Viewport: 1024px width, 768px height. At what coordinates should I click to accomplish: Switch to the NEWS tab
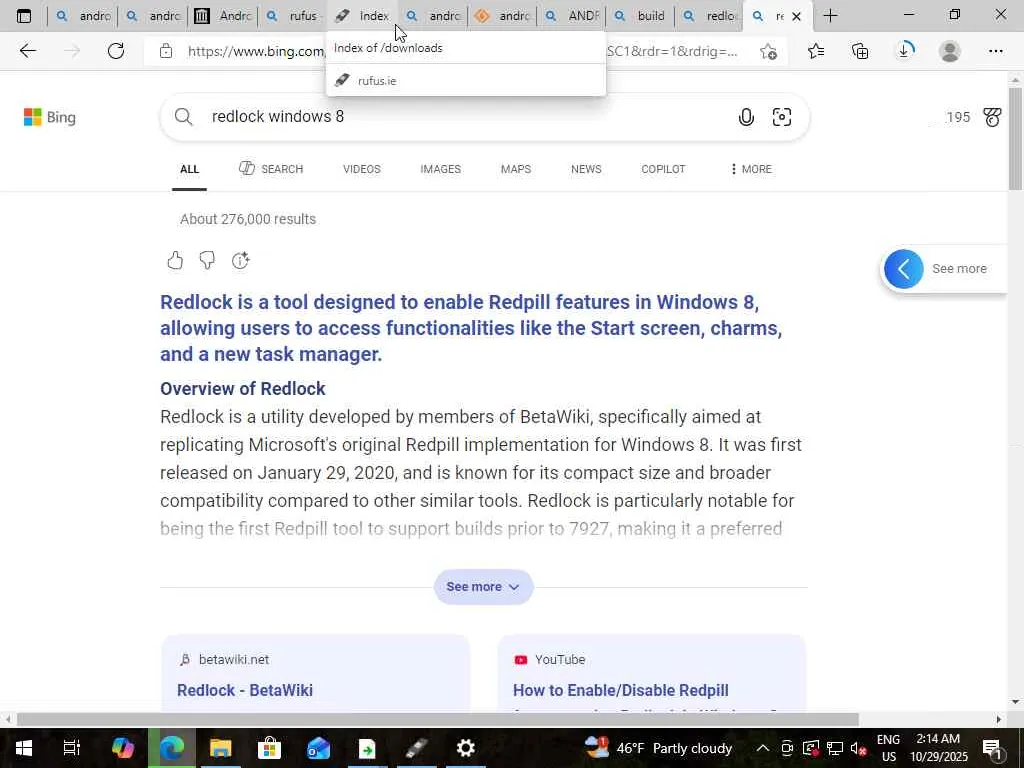[586, 169]
